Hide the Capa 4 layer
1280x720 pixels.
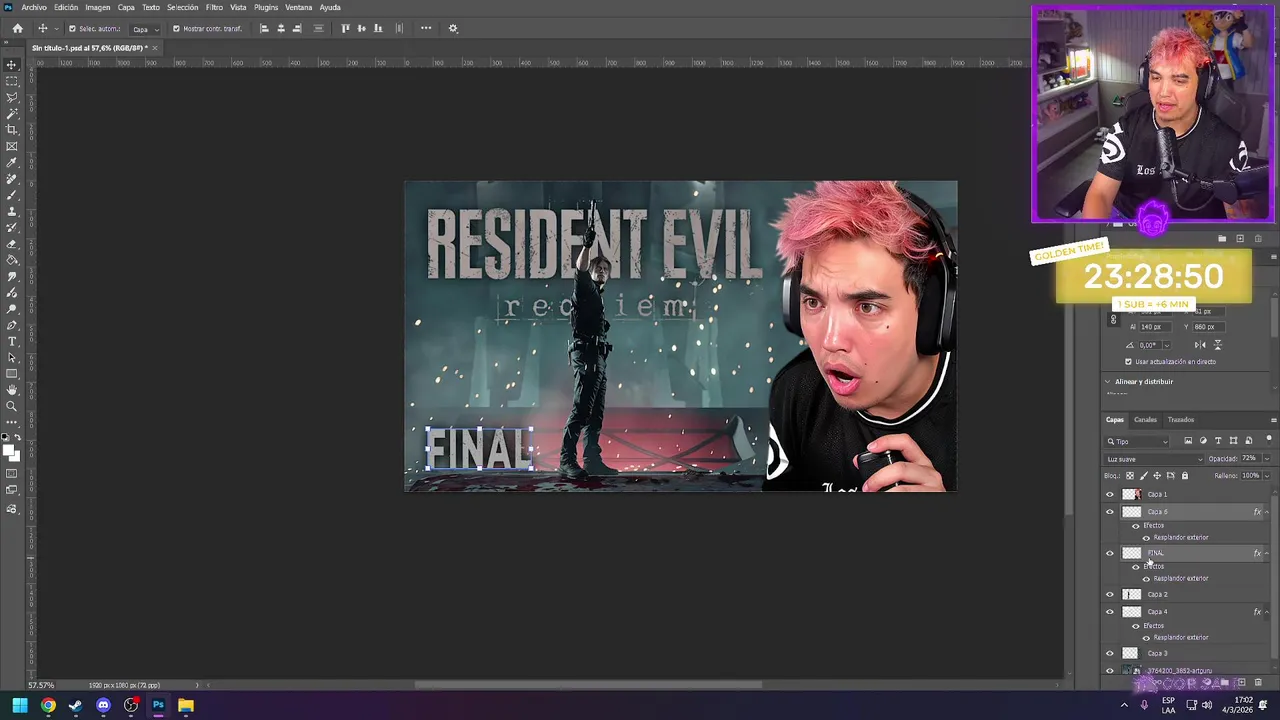1109,612
